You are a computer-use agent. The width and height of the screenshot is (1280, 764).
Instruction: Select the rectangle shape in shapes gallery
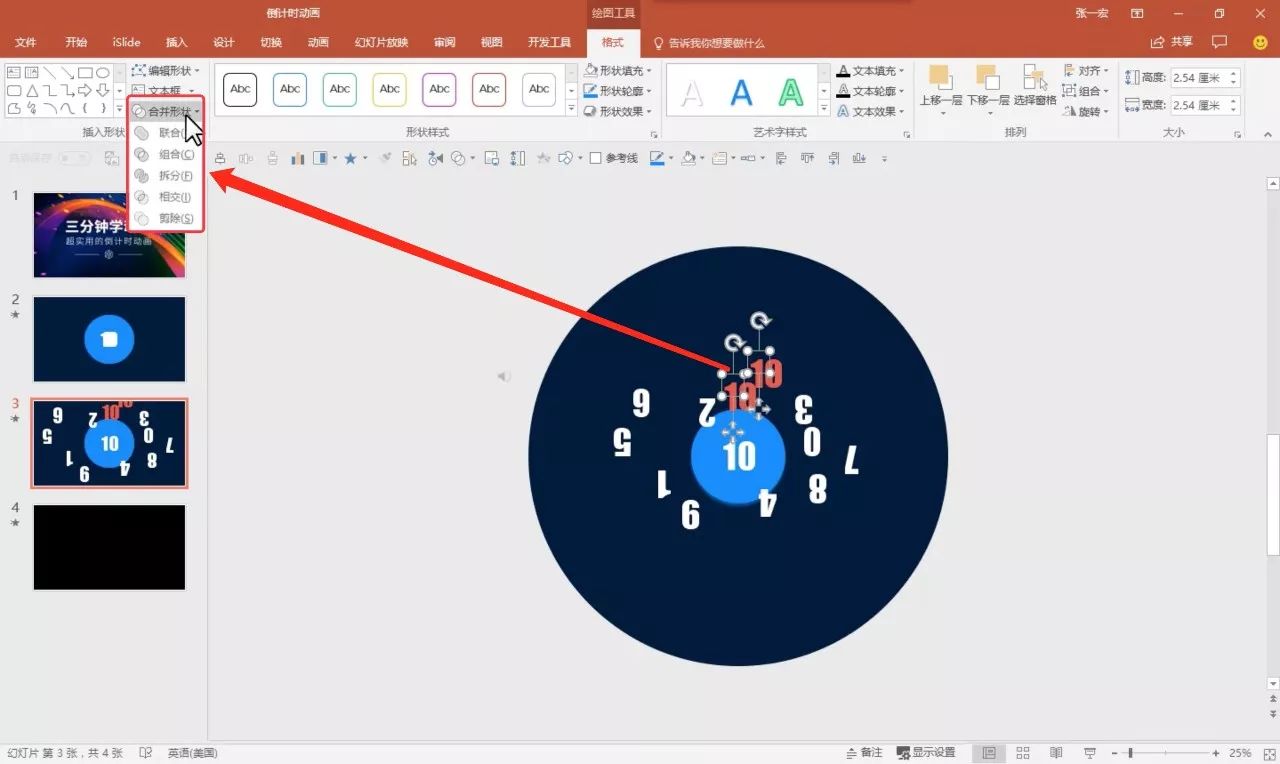click(x=86, y=73)
